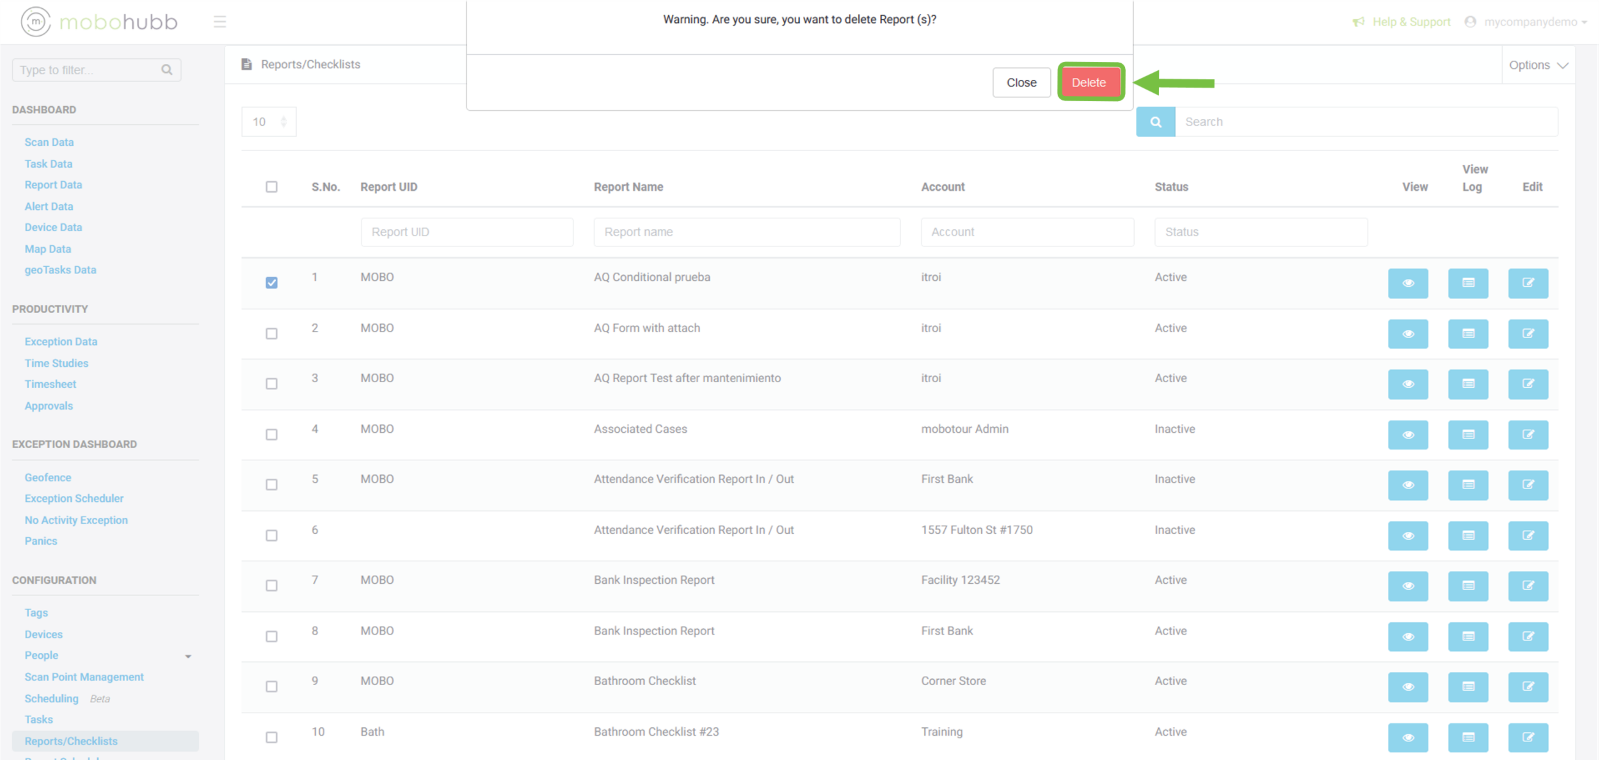This screenshot has width=1600, height=760.
Task: Open view log for AQ Form with attach
Action: click(x=1467, y=334)
